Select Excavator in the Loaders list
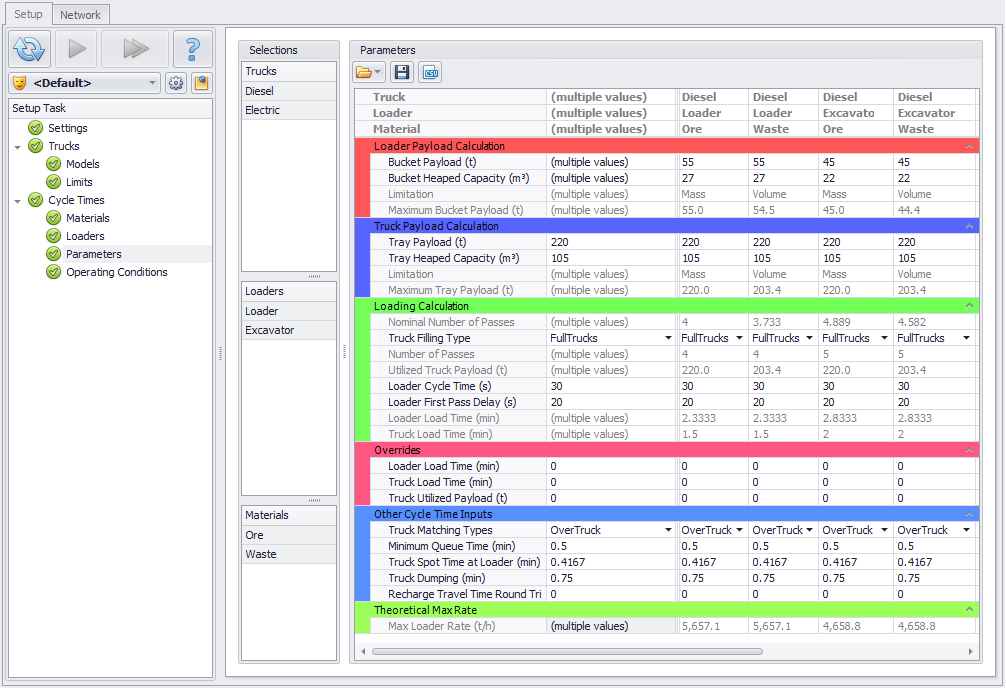 270,330
